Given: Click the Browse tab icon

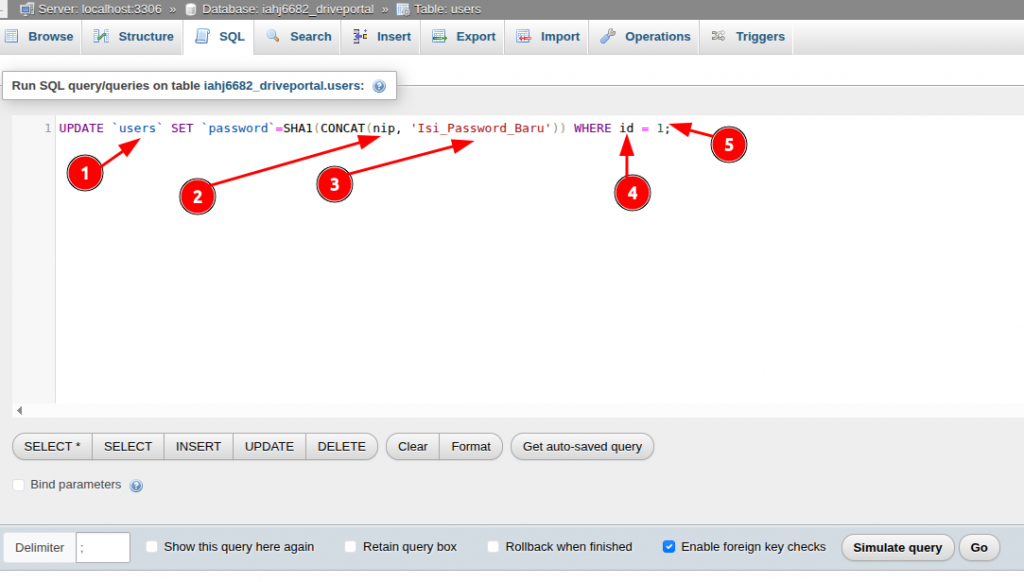Looking at the screenshot, I should [x=13, y=36].
